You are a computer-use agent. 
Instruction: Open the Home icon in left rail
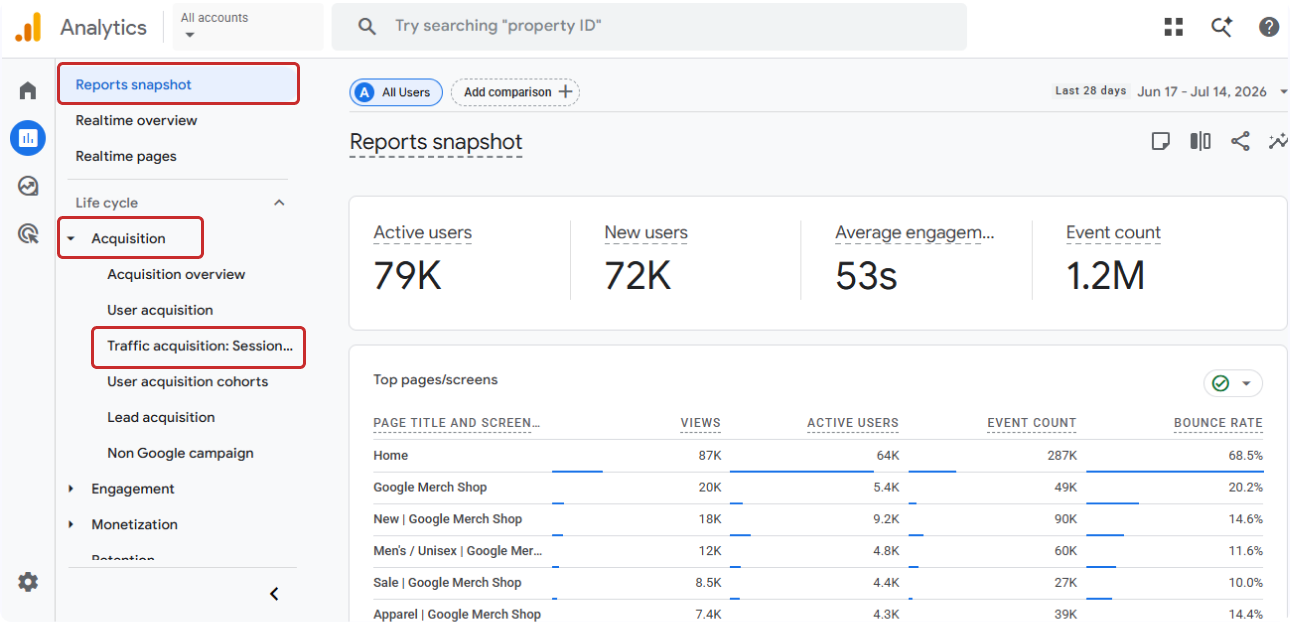click(x=28, y=91)
